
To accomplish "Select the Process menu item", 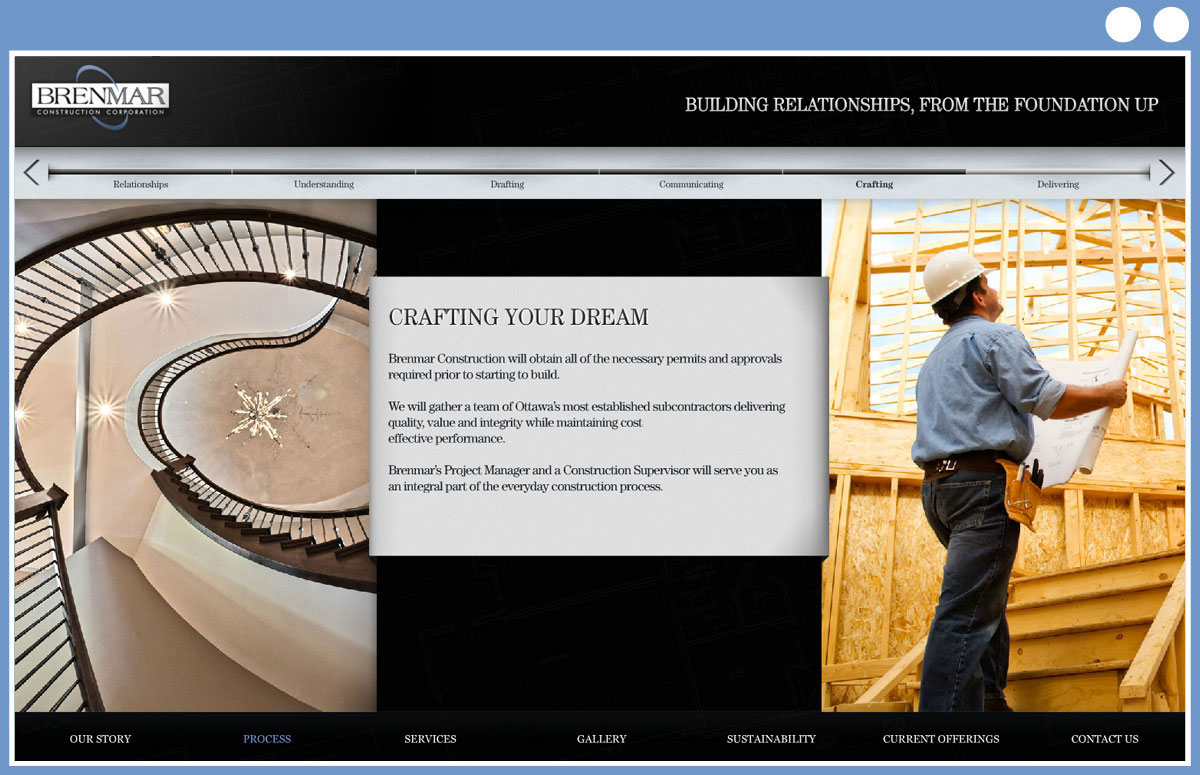I will click(267, 739).
